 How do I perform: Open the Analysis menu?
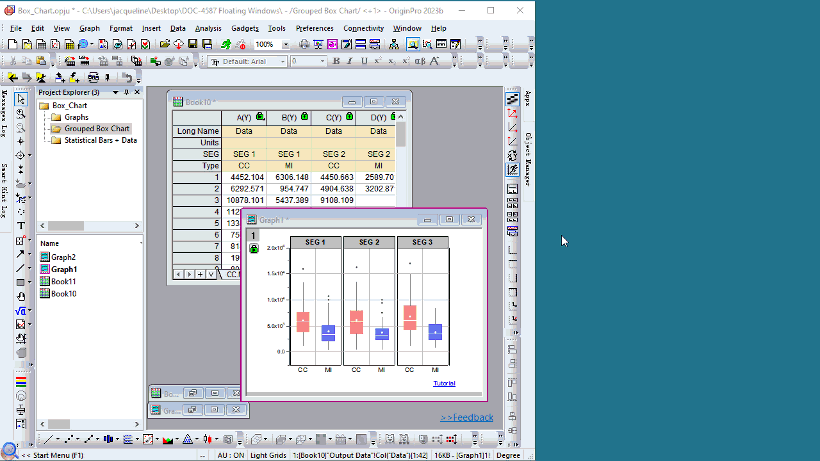coord(208,28)
